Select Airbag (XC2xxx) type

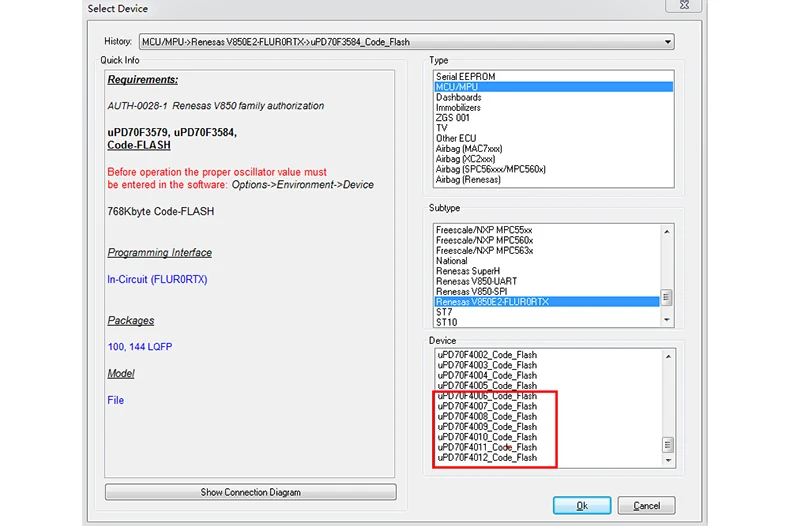pyautogui.click(x=553, y=159)
